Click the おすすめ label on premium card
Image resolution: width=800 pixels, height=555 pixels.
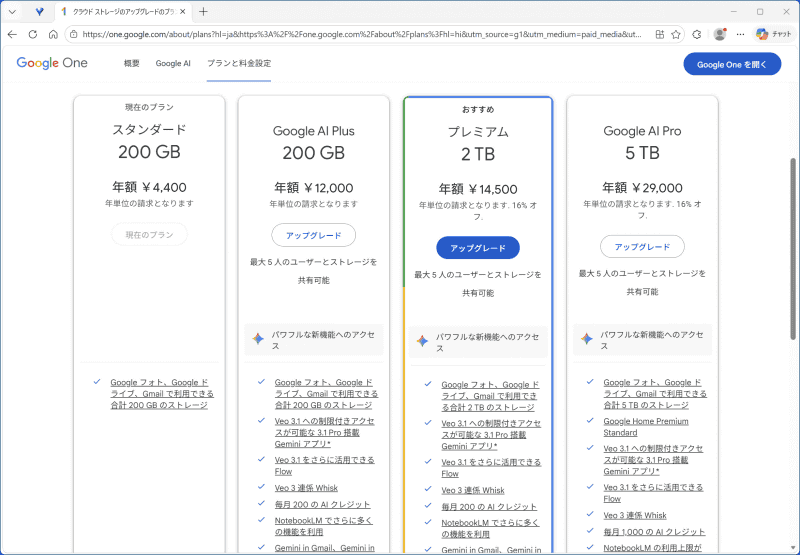tap(478, 109)
